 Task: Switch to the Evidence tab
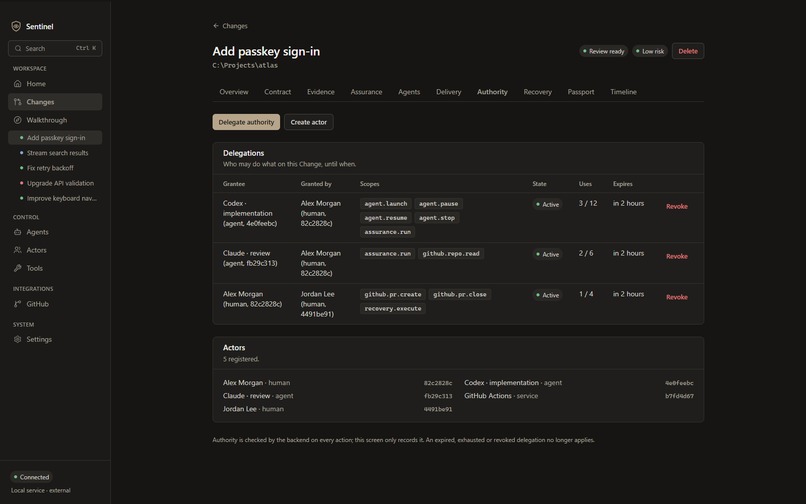321,92
